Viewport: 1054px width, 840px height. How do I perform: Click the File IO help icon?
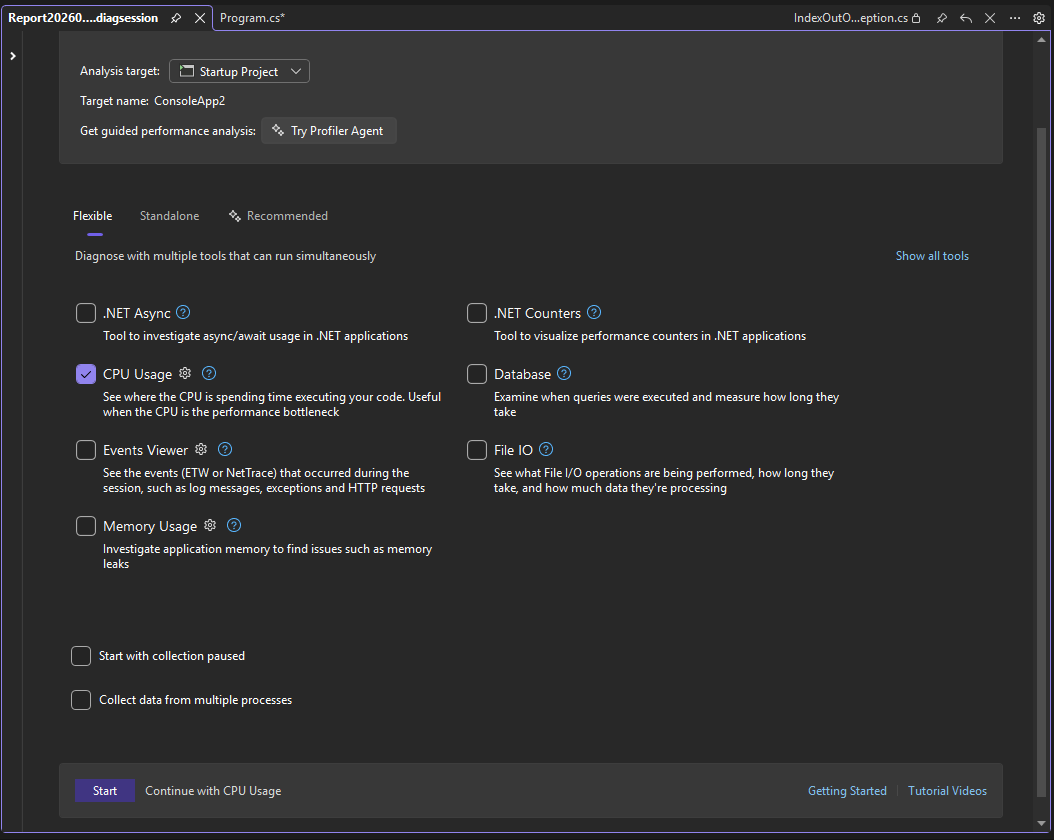[546, 449]
